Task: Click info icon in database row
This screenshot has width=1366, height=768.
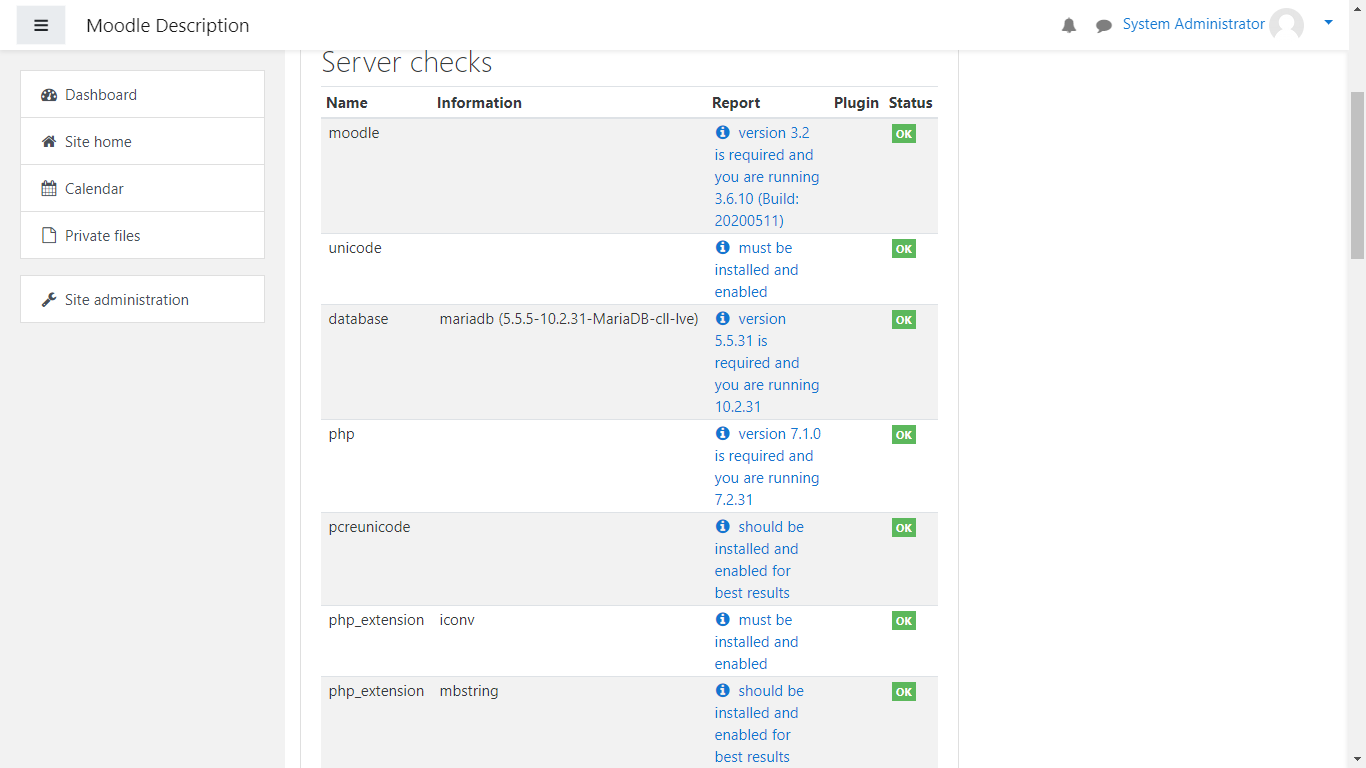Action: pyautogui.click(x=723, y=318)
